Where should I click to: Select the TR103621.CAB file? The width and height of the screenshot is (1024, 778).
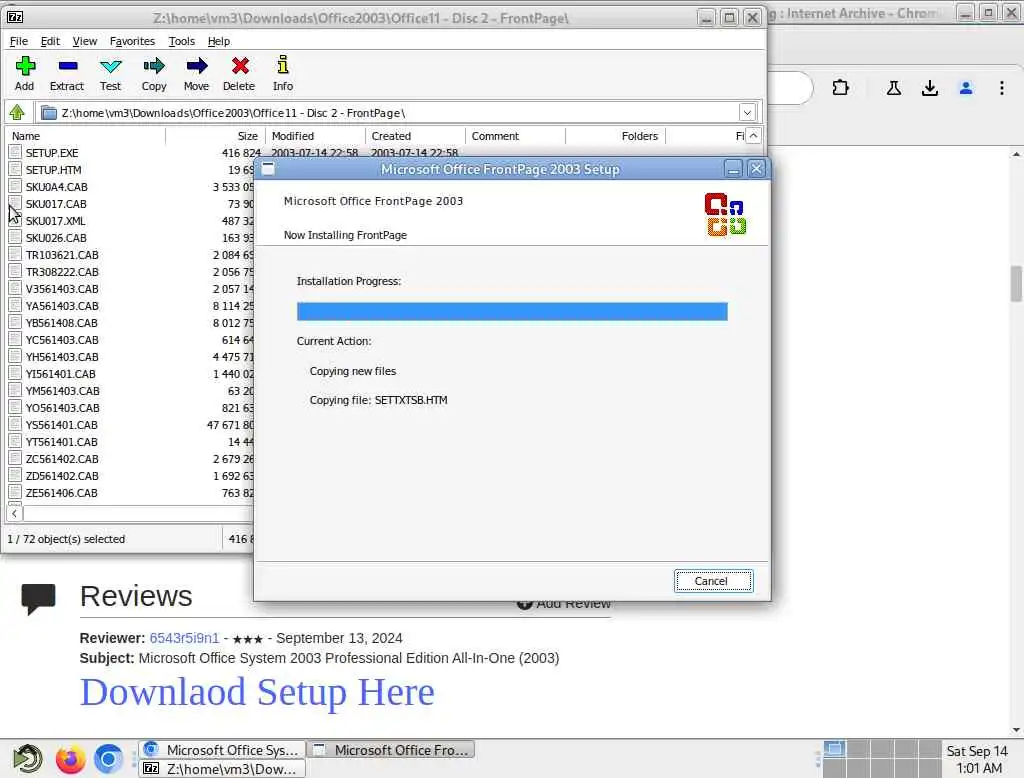tap(62, 255)
